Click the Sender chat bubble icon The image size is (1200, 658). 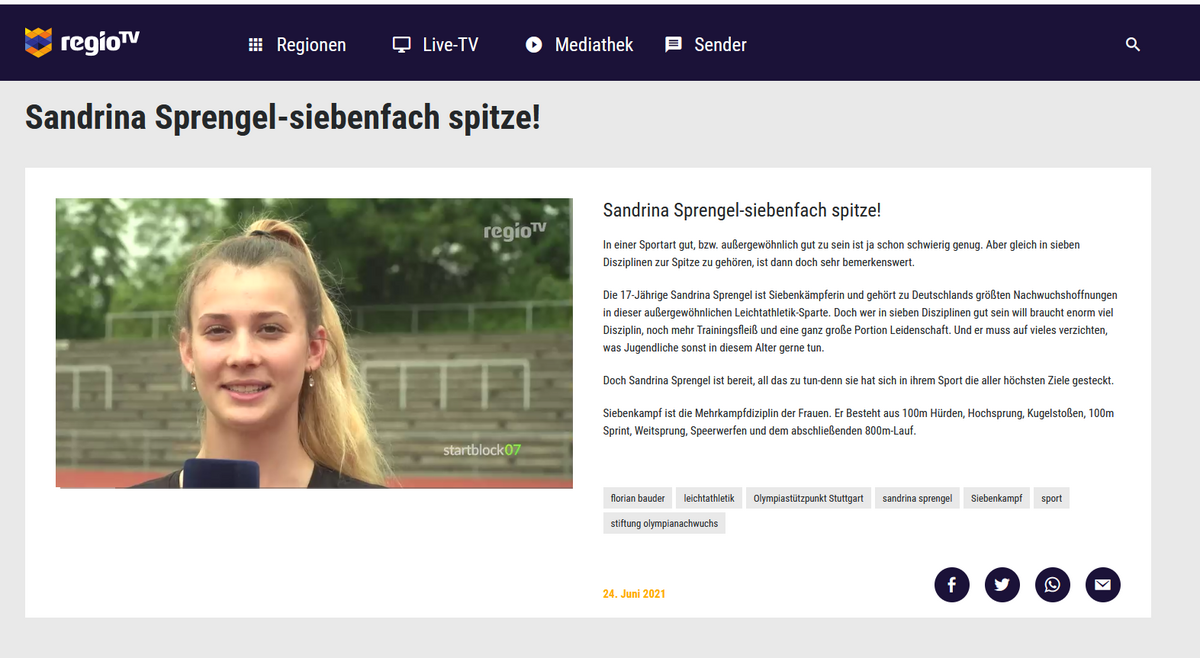coord(674,45)
